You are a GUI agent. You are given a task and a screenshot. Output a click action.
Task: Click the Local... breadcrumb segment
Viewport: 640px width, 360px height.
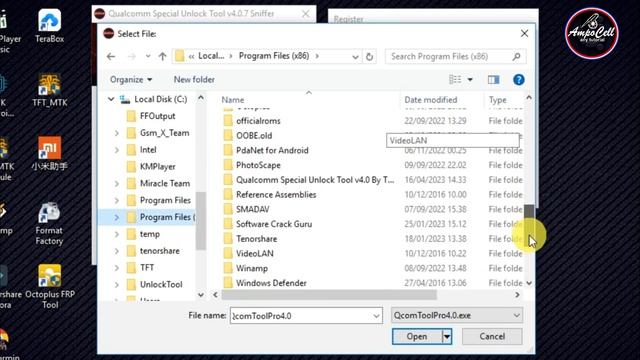pos(211,56)
